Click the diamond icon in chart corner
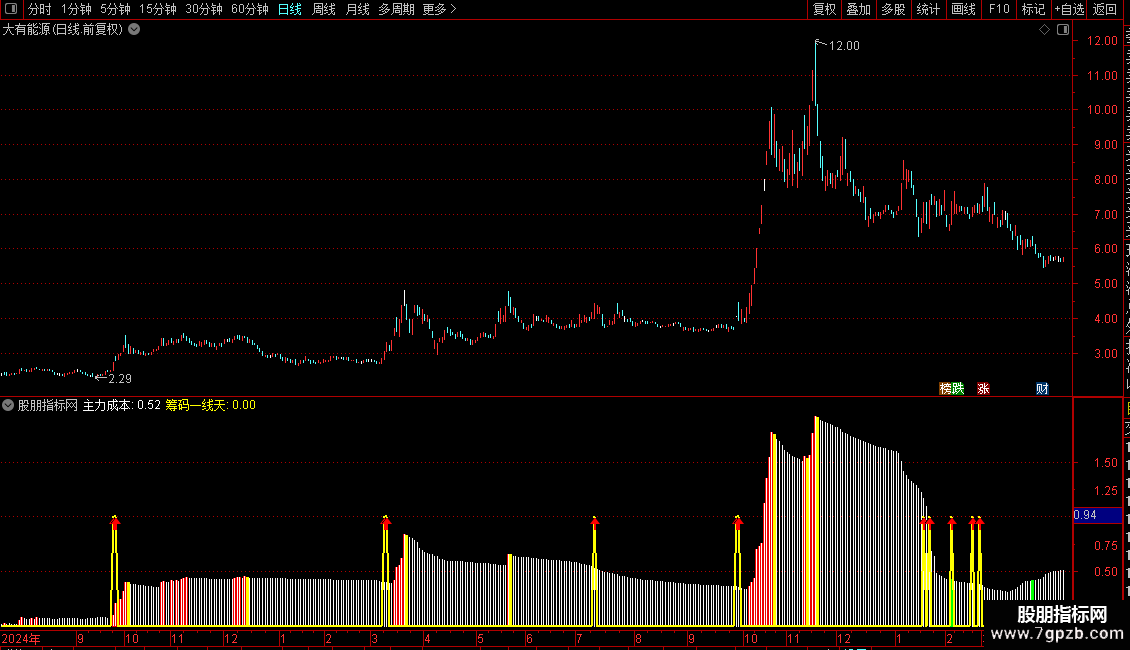The image size is (1130, 650). pos(1044,30)
